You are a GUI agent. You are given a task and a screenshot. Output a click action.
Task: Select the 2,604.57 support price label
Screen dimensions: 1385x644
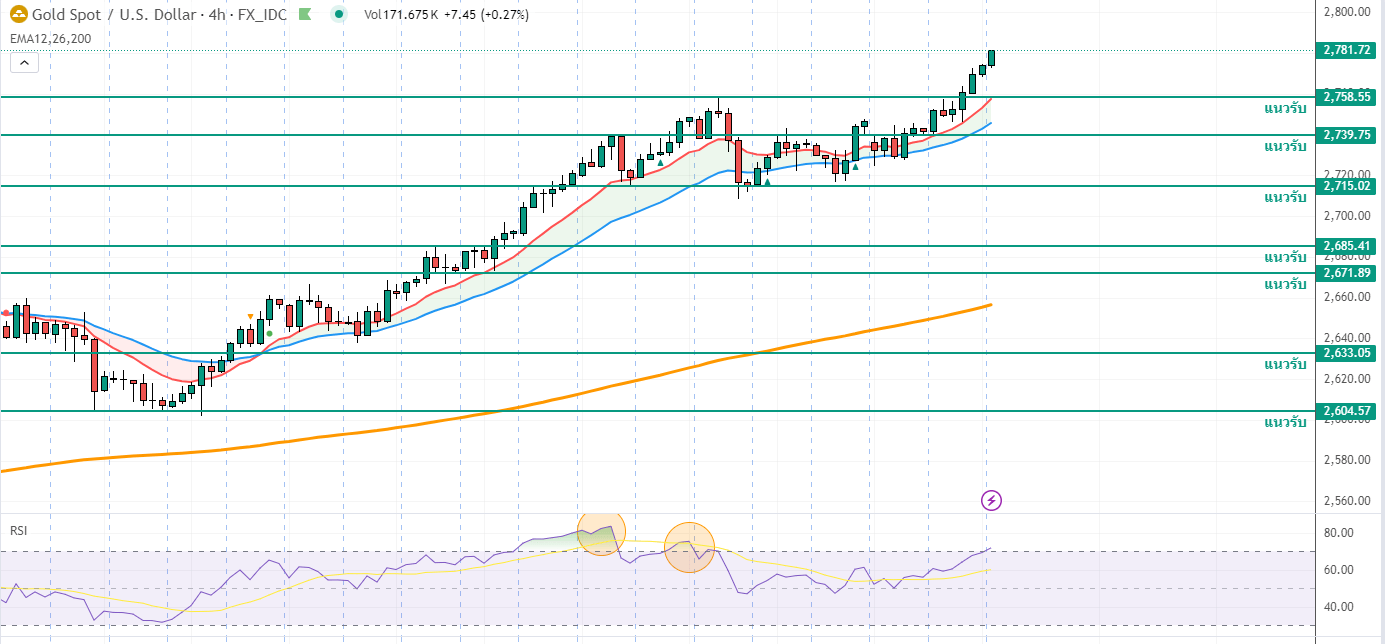coord(1346,411)
